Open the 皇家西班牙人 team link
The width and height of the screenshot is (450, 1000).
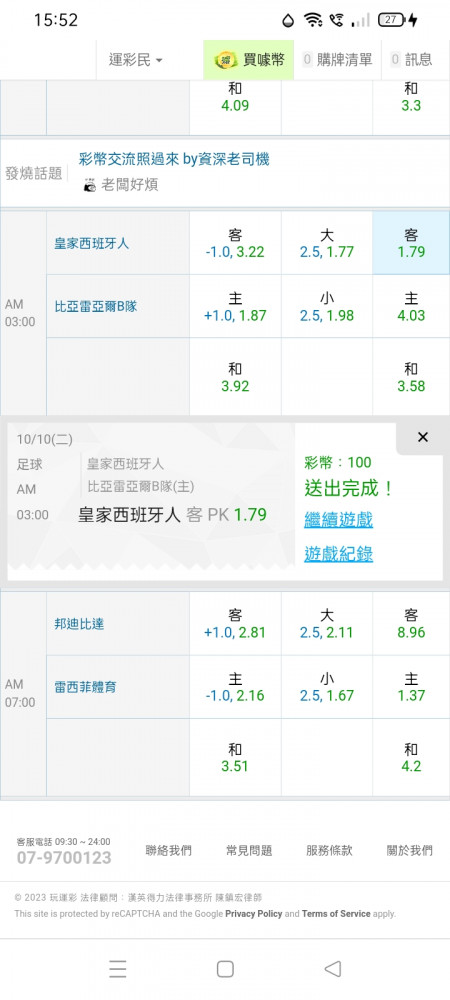click(x=91, y=244)
